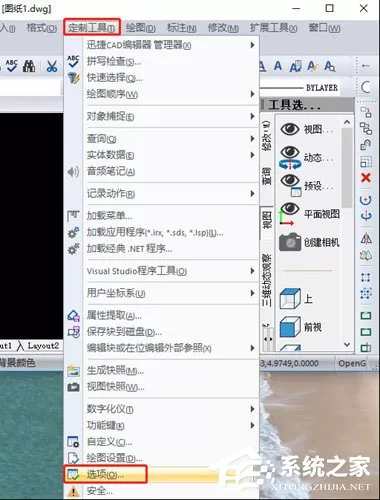Open 绘图(D) menu in menu bar
The height and width of the screenshot is (500, 380).
[141, 28]
